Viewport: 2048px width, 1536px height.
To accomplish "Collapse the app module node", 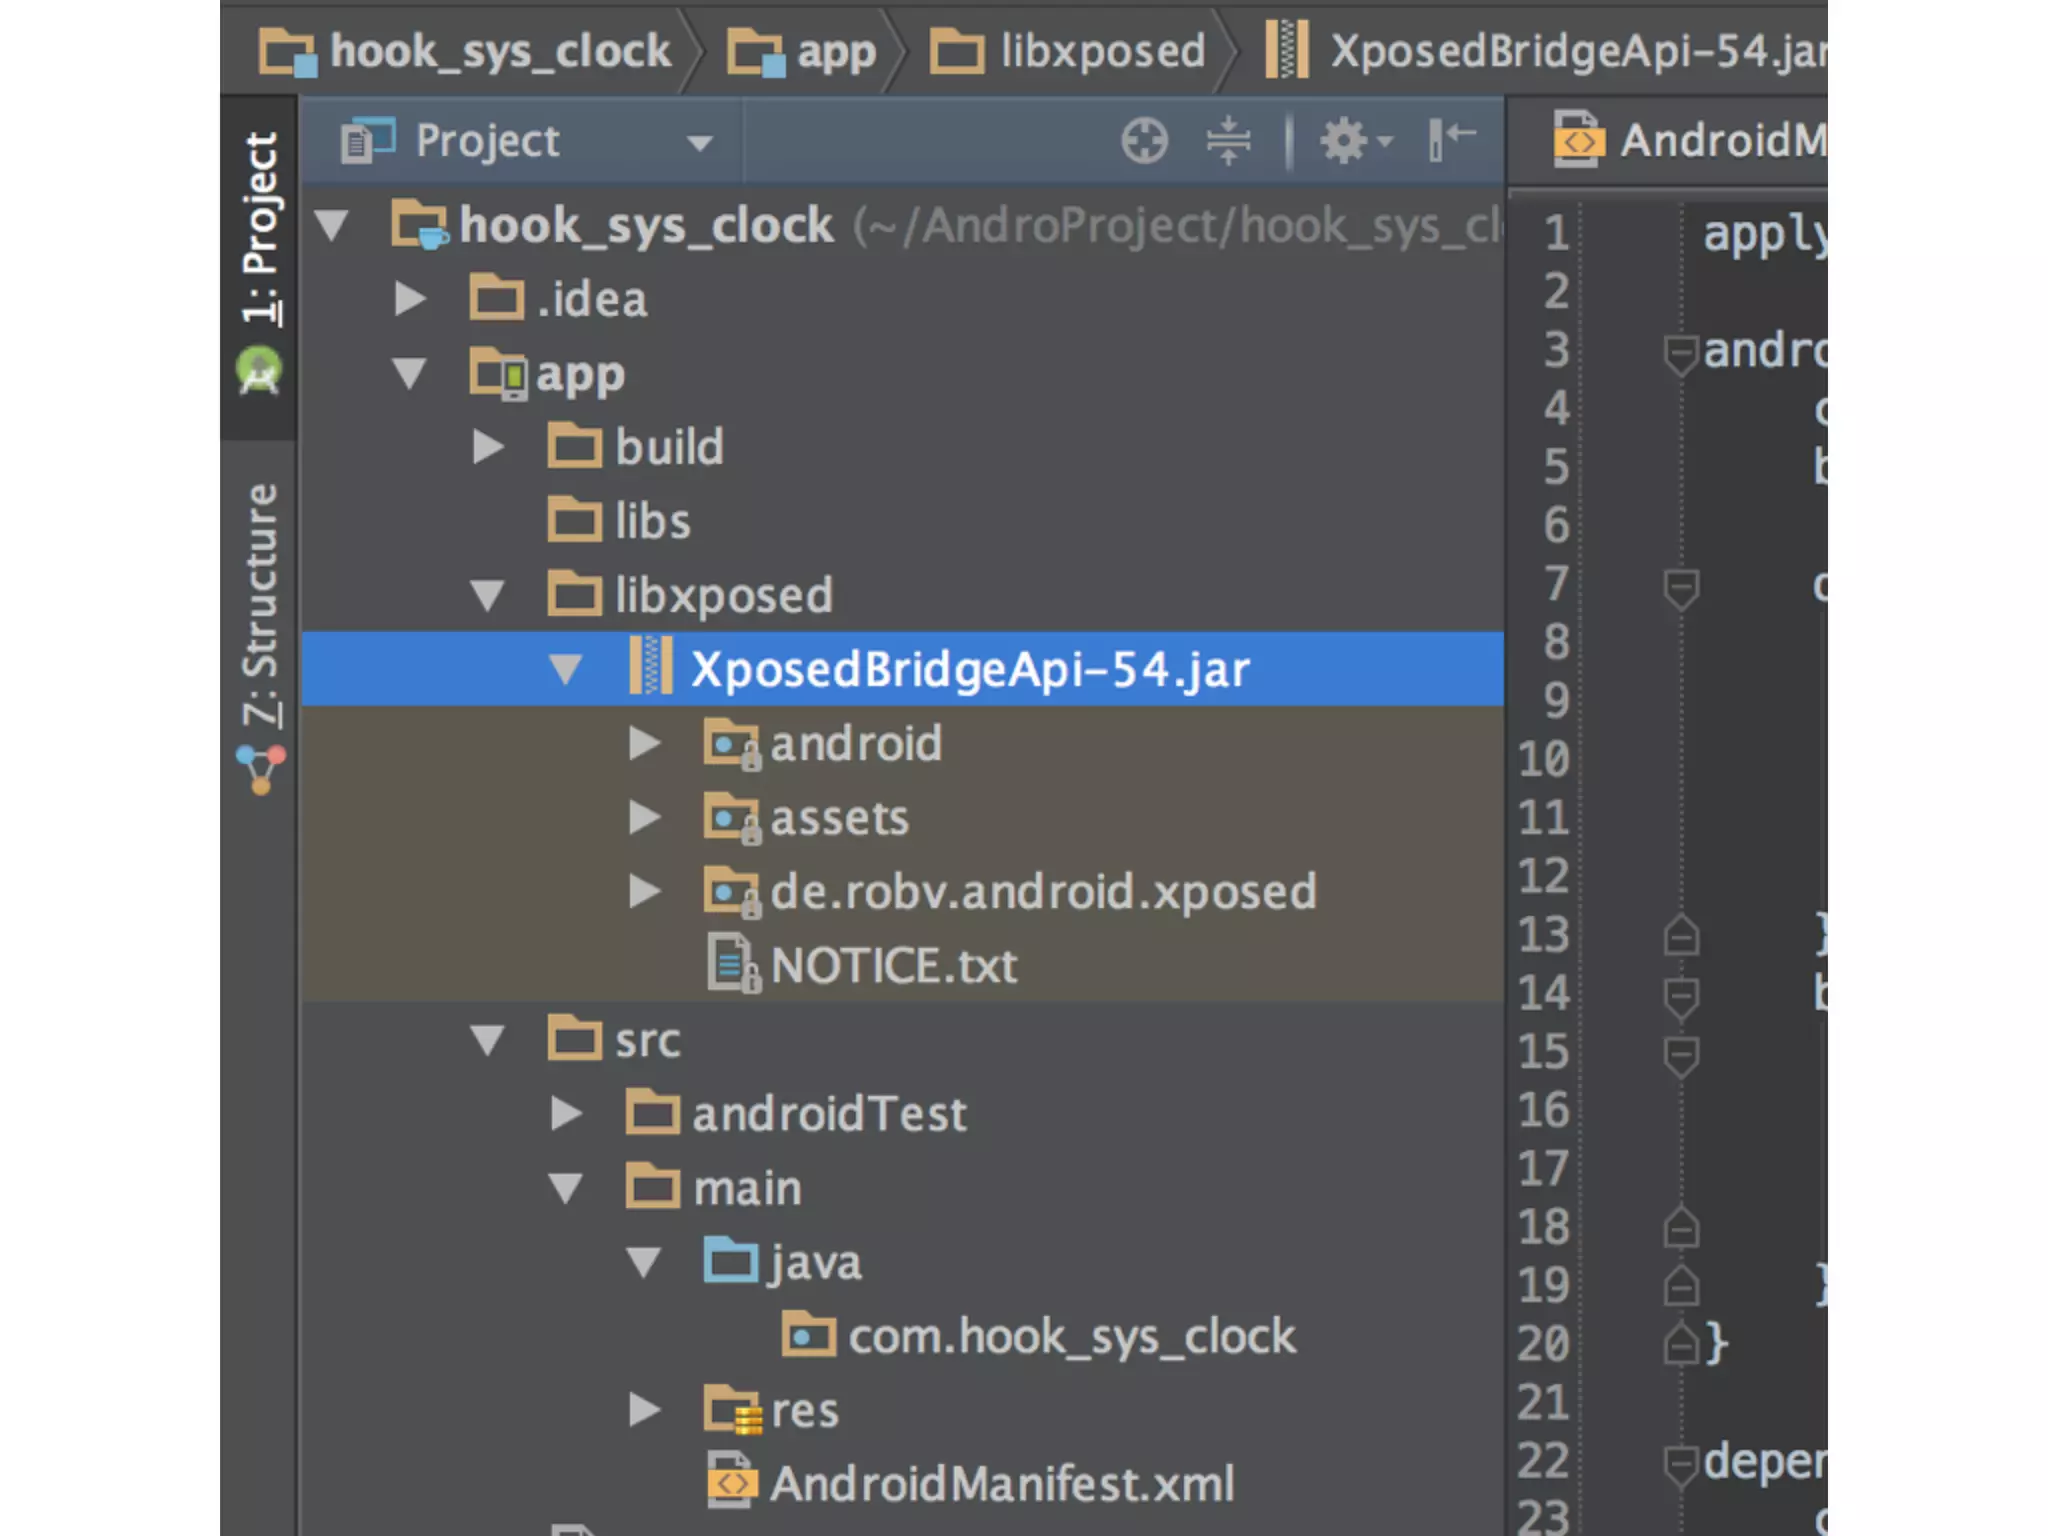I will (x=409, y=374).
